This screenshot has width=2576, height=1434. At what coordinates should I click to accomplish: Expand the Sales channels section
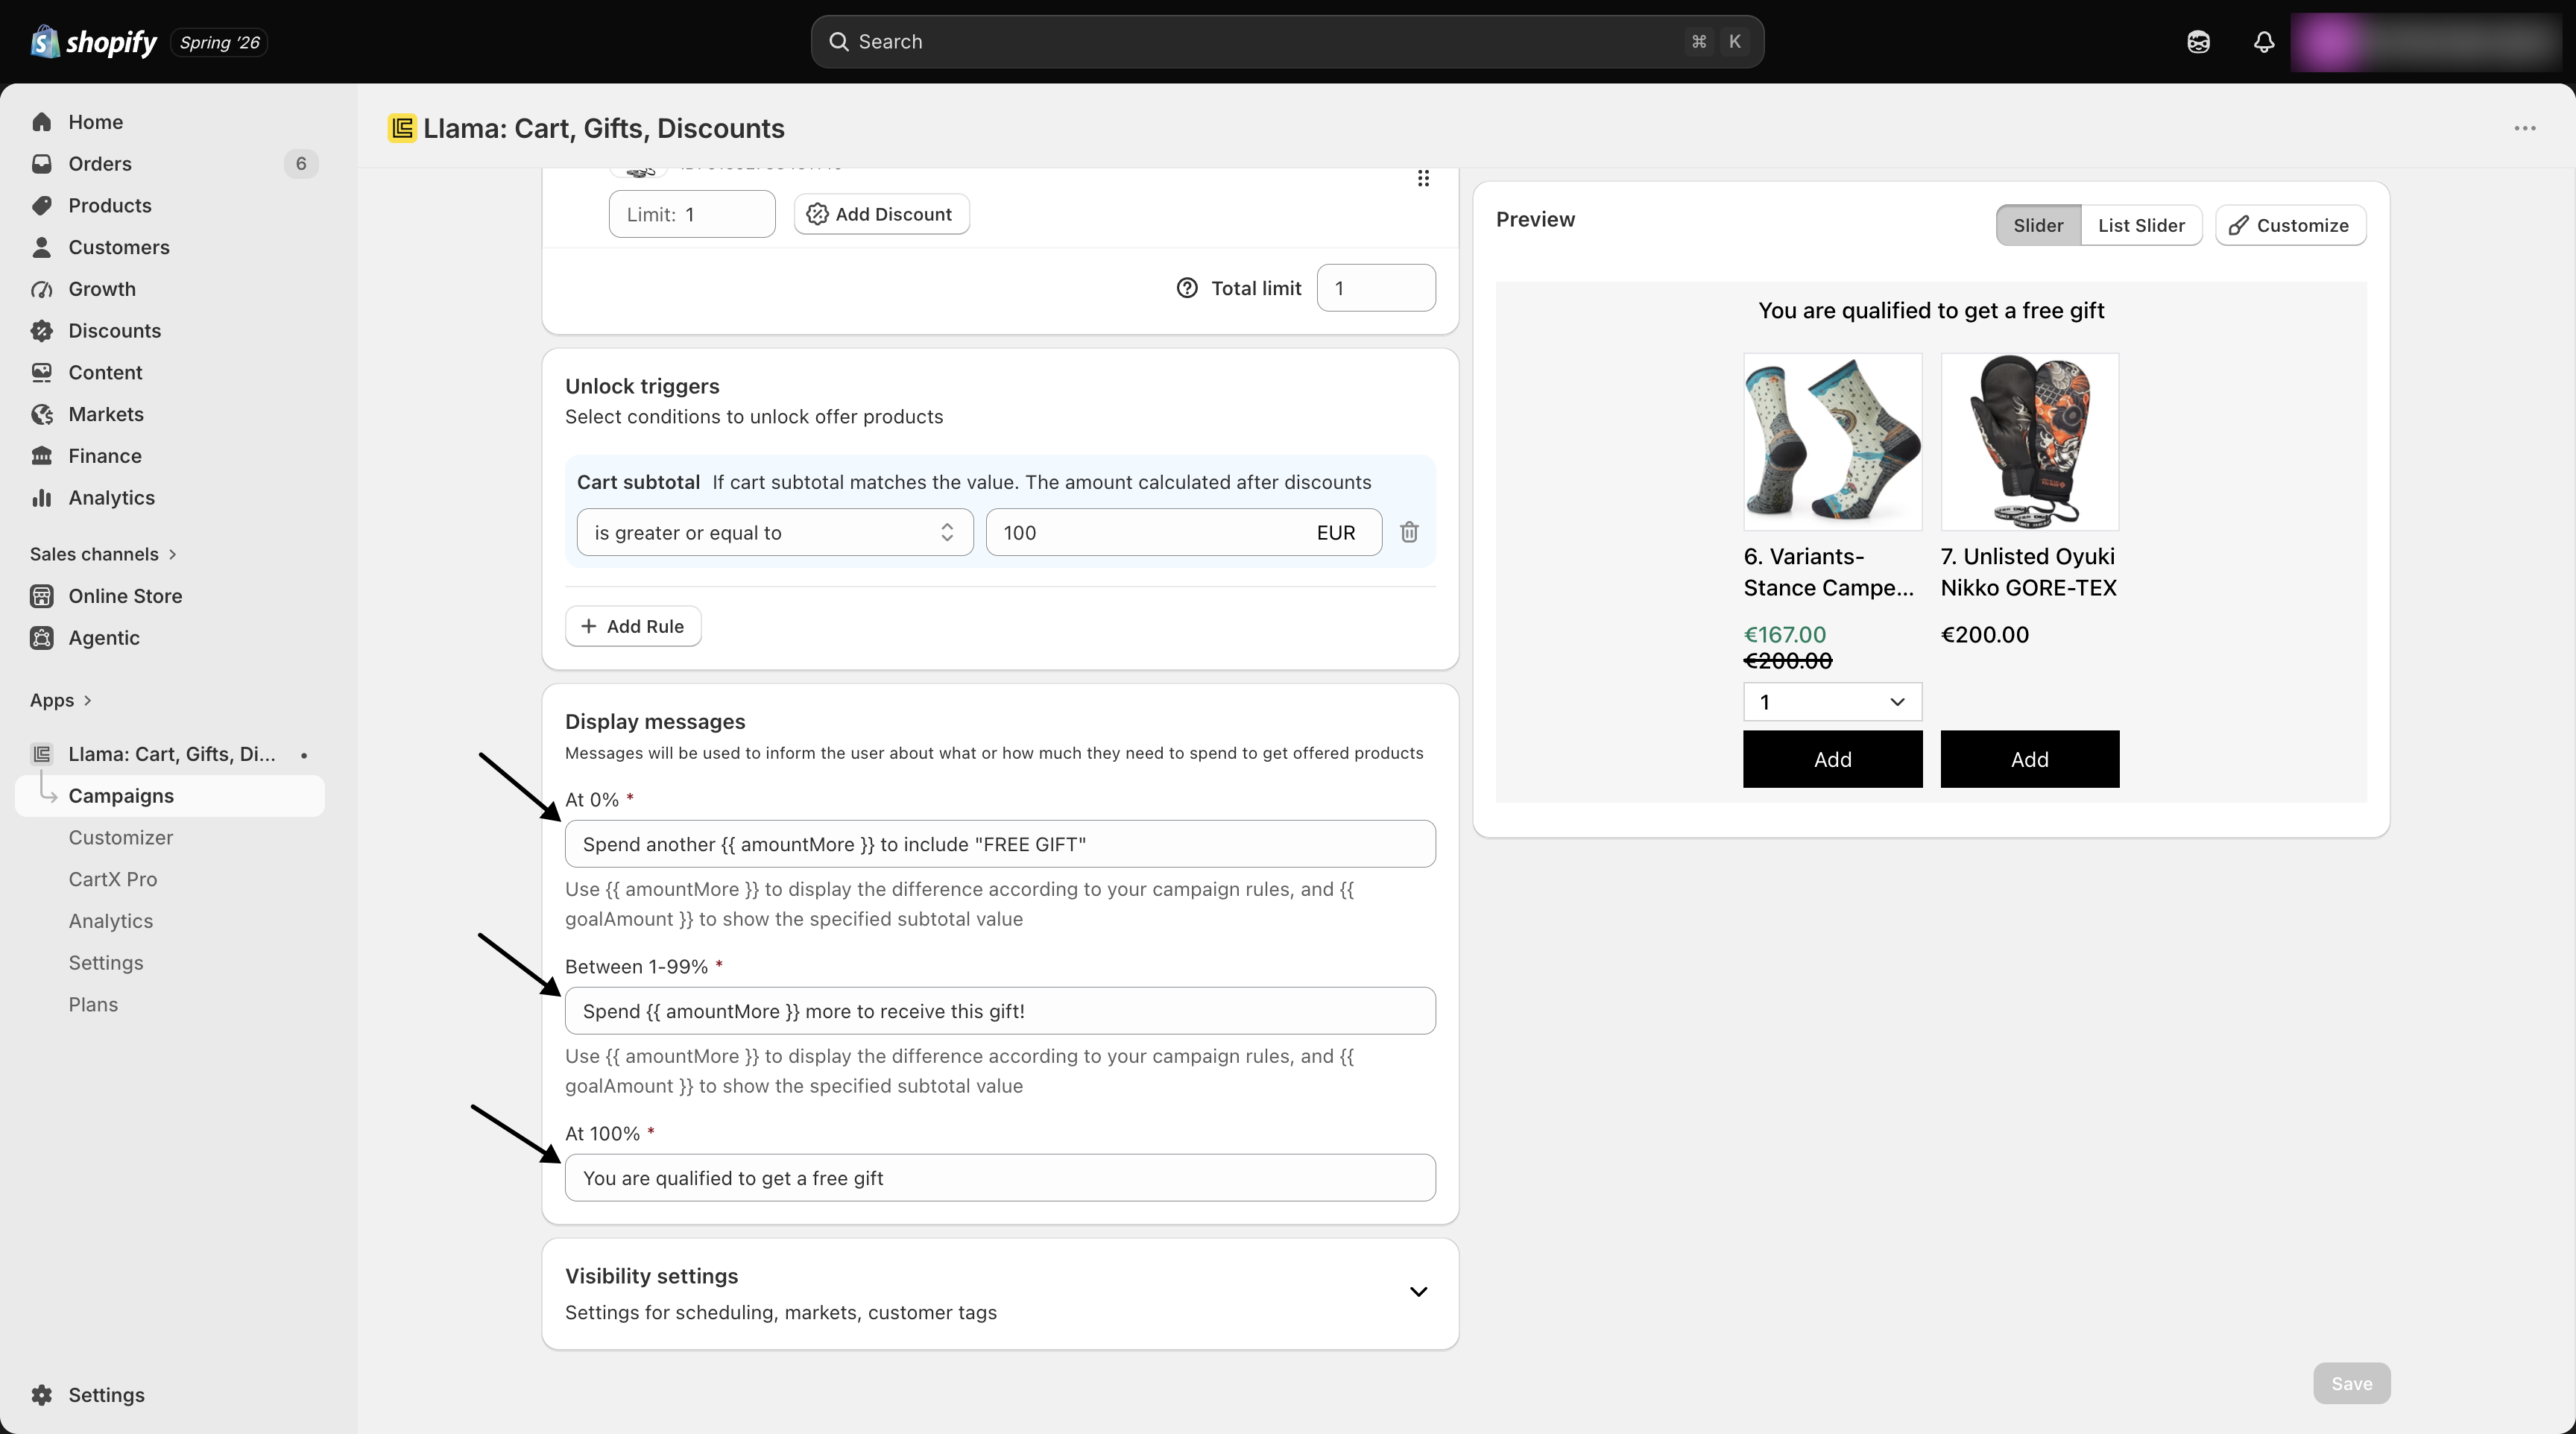pos(103,554)
